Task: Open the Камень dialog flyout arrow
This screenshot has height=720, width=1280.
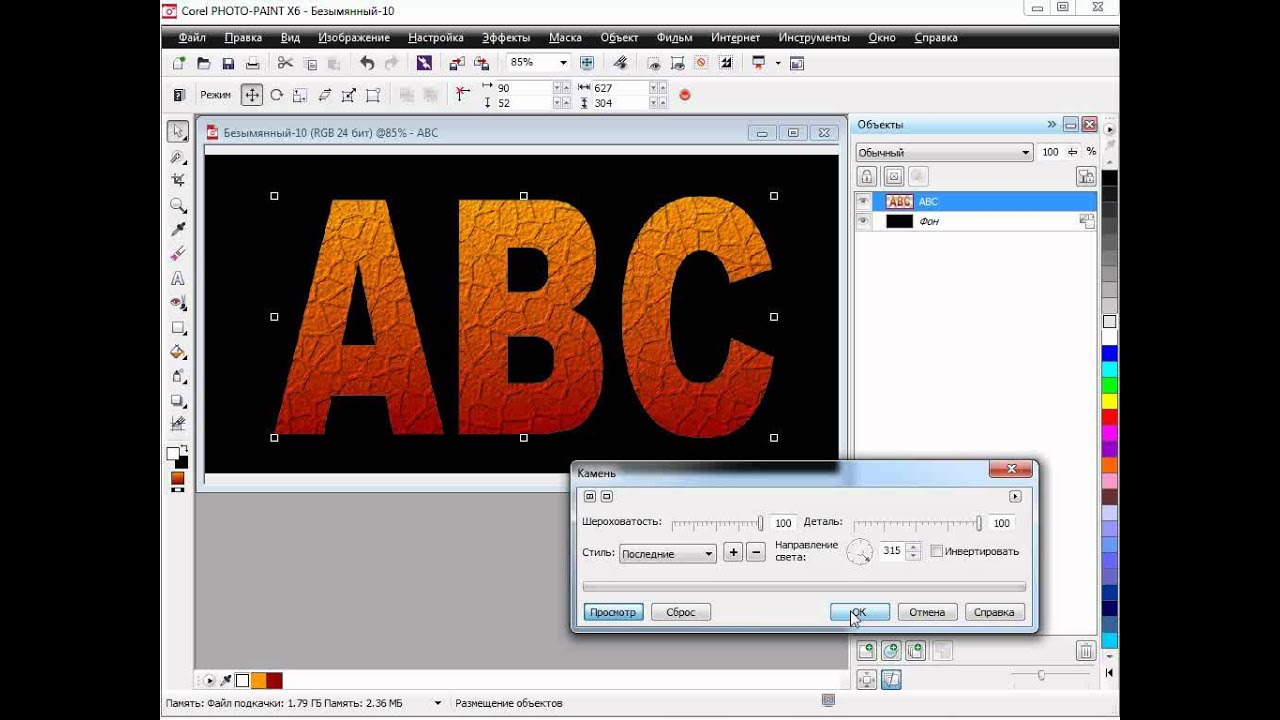Action: click(x=1015, y=496)
